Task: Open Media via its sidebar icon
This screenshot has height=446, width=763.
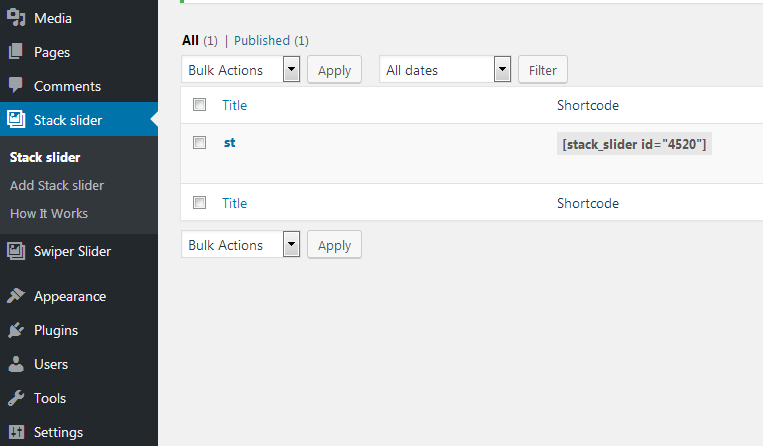Action: tap(16, 18)
